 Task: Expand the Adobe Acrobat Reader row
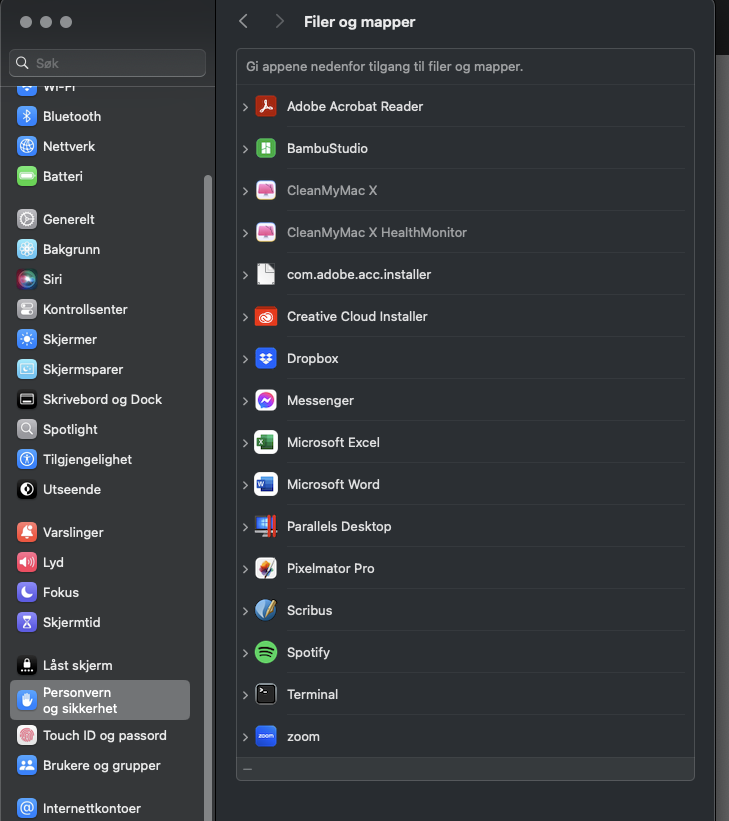[x=245, y=107]
